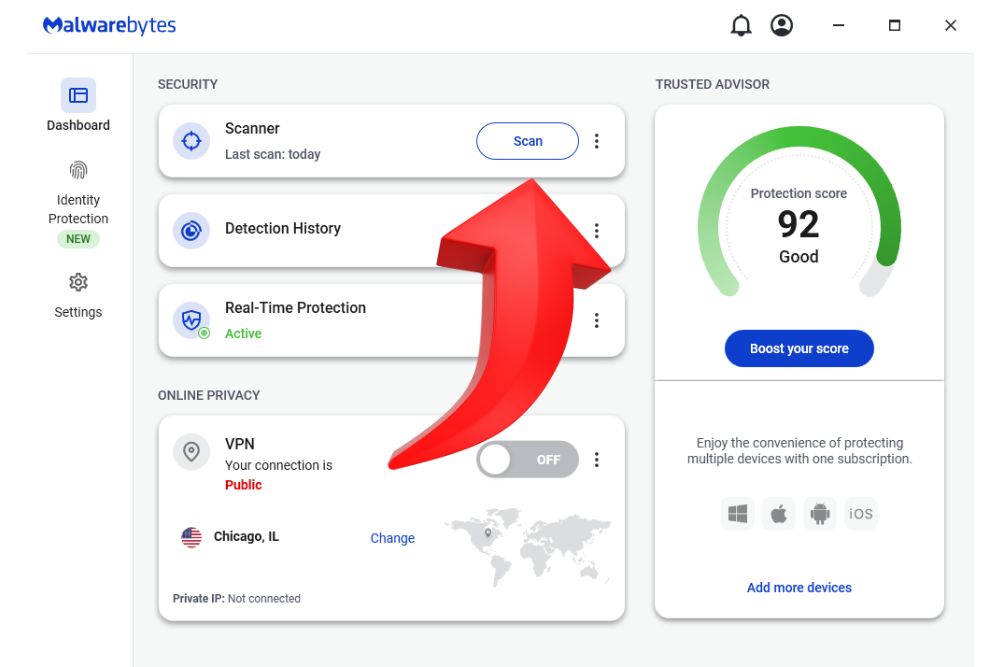
Task: Click the Boost your score button
Action: pyautogui.click(x=799, y=349)
